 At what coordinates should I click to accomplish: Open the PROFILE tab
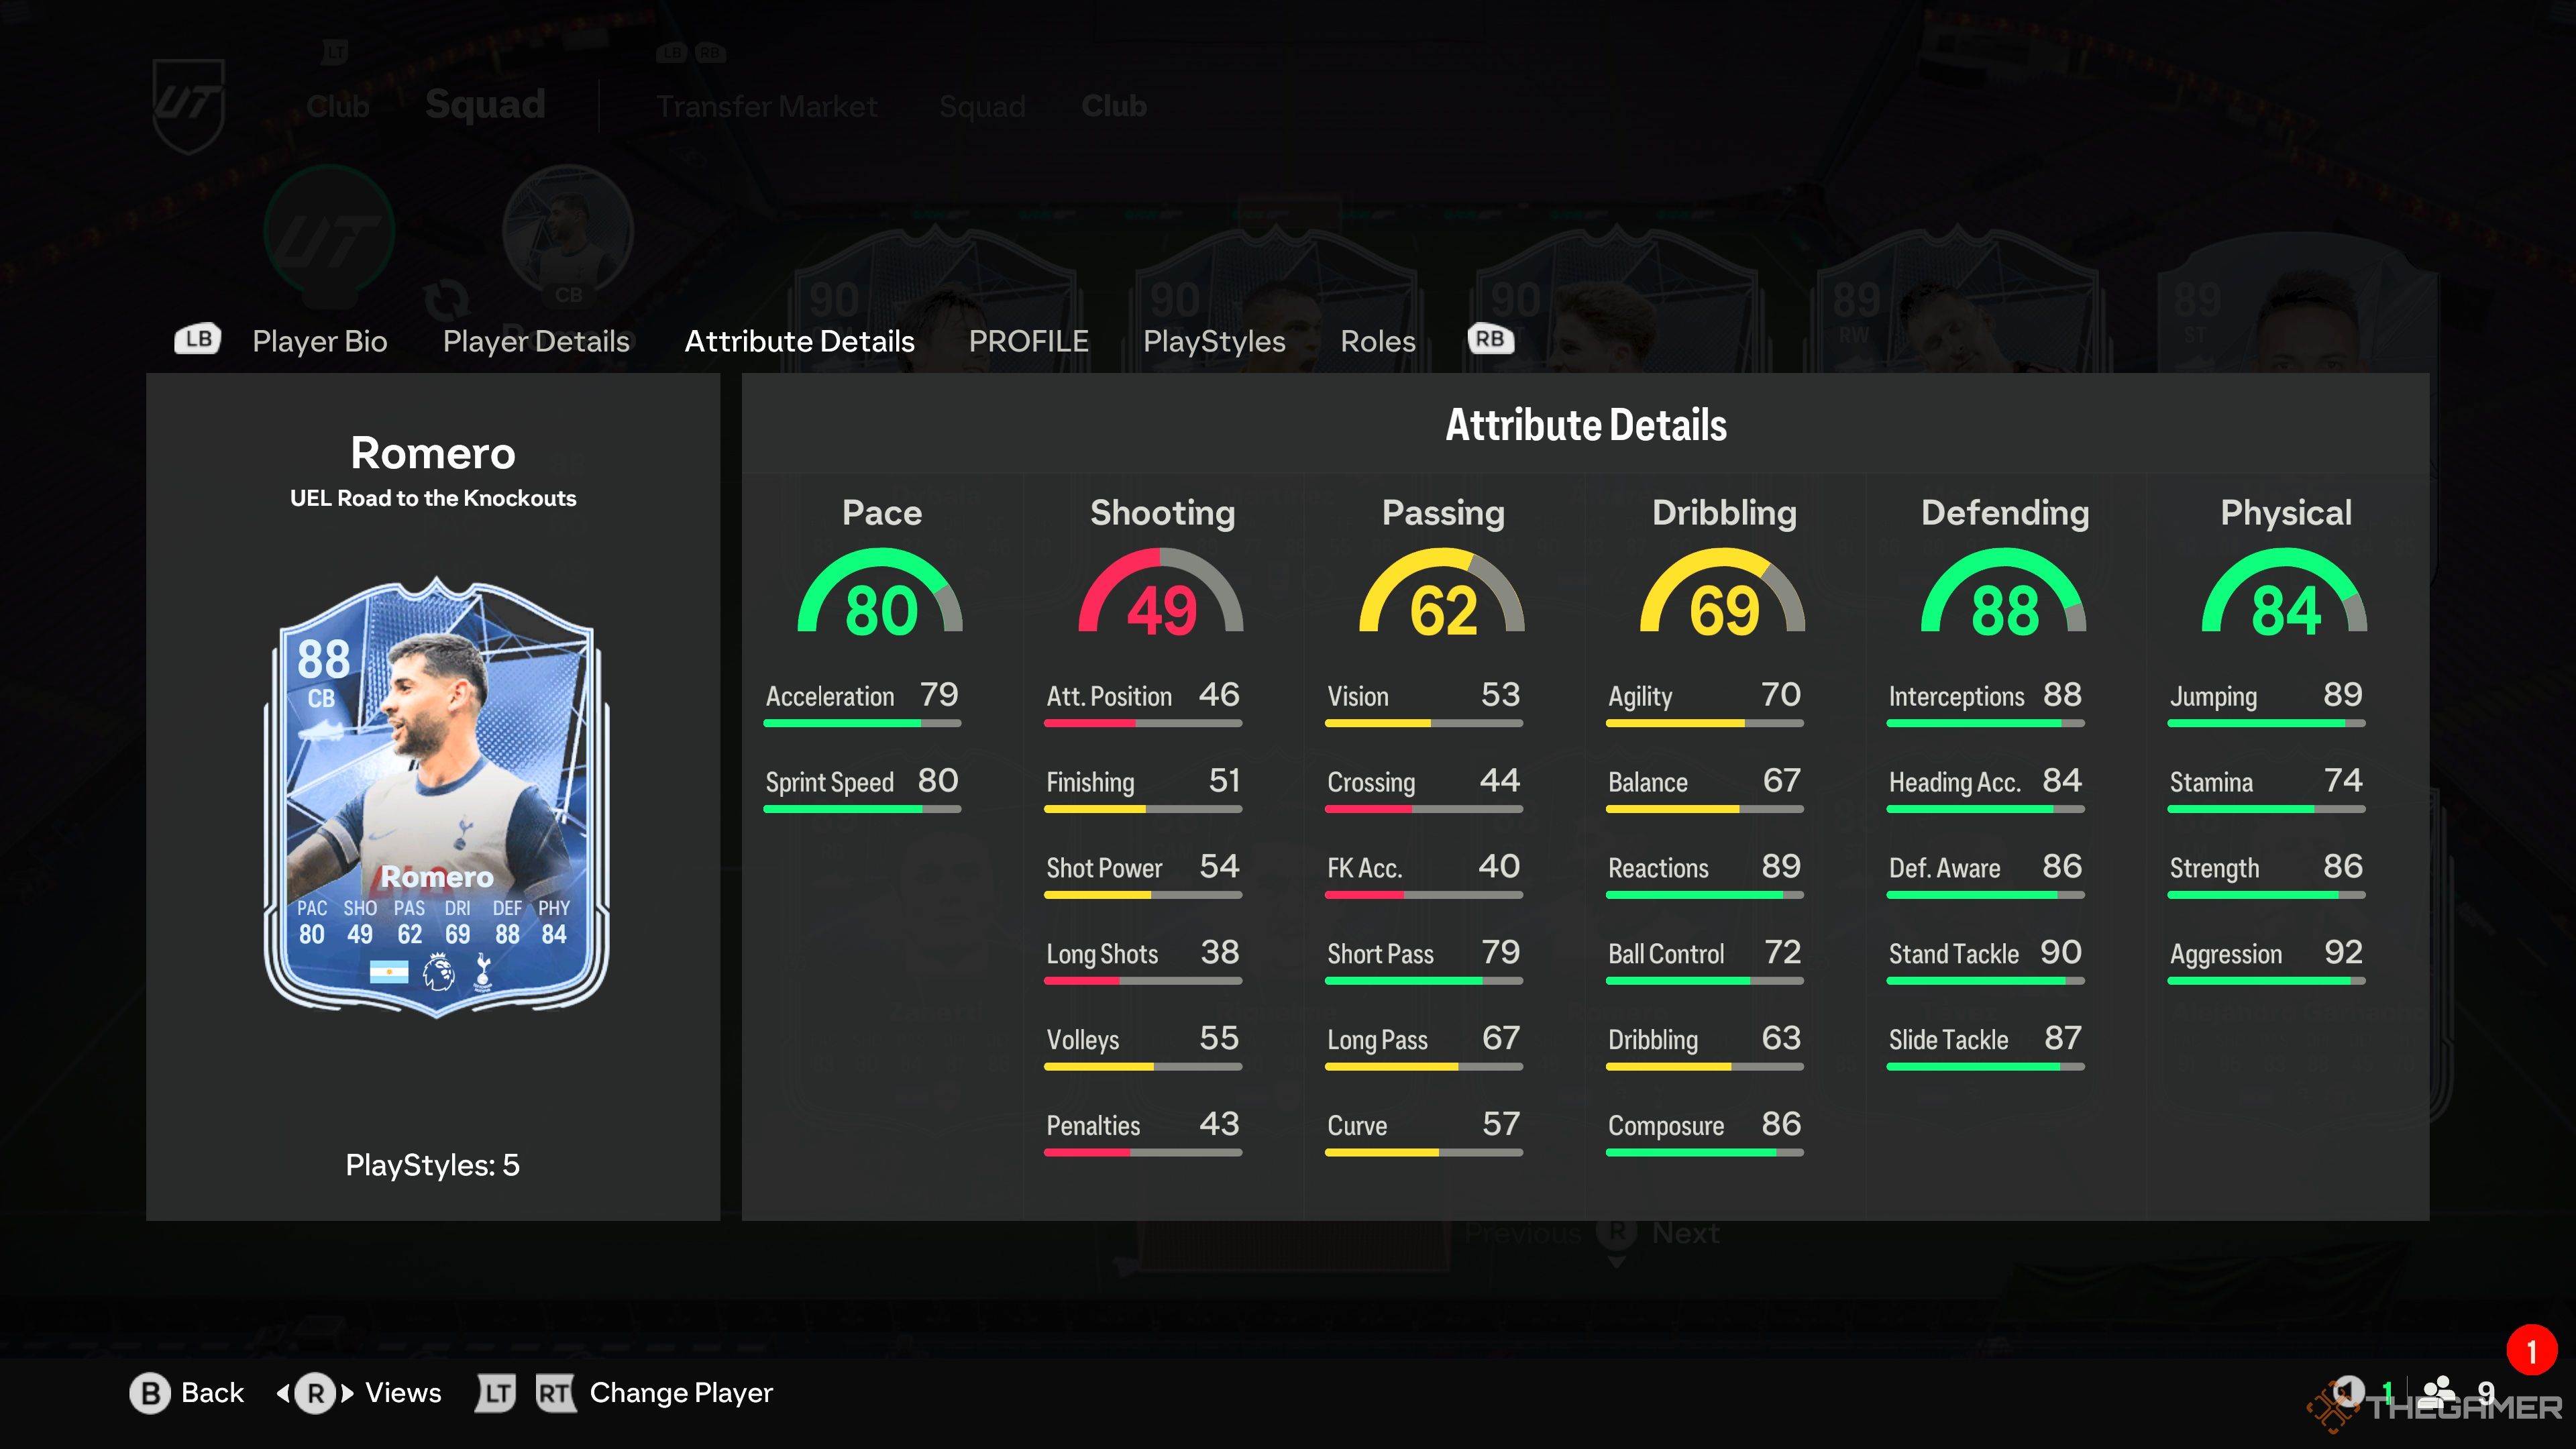[x=1026, y=339]
